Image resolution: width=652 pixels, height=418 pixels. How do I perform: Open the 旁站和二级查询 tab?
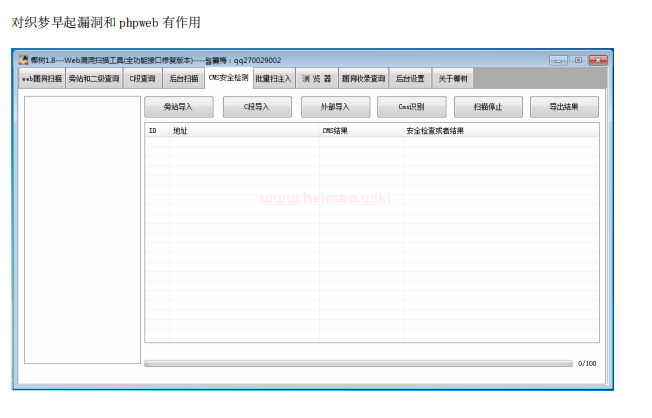[x=94, y=78]
